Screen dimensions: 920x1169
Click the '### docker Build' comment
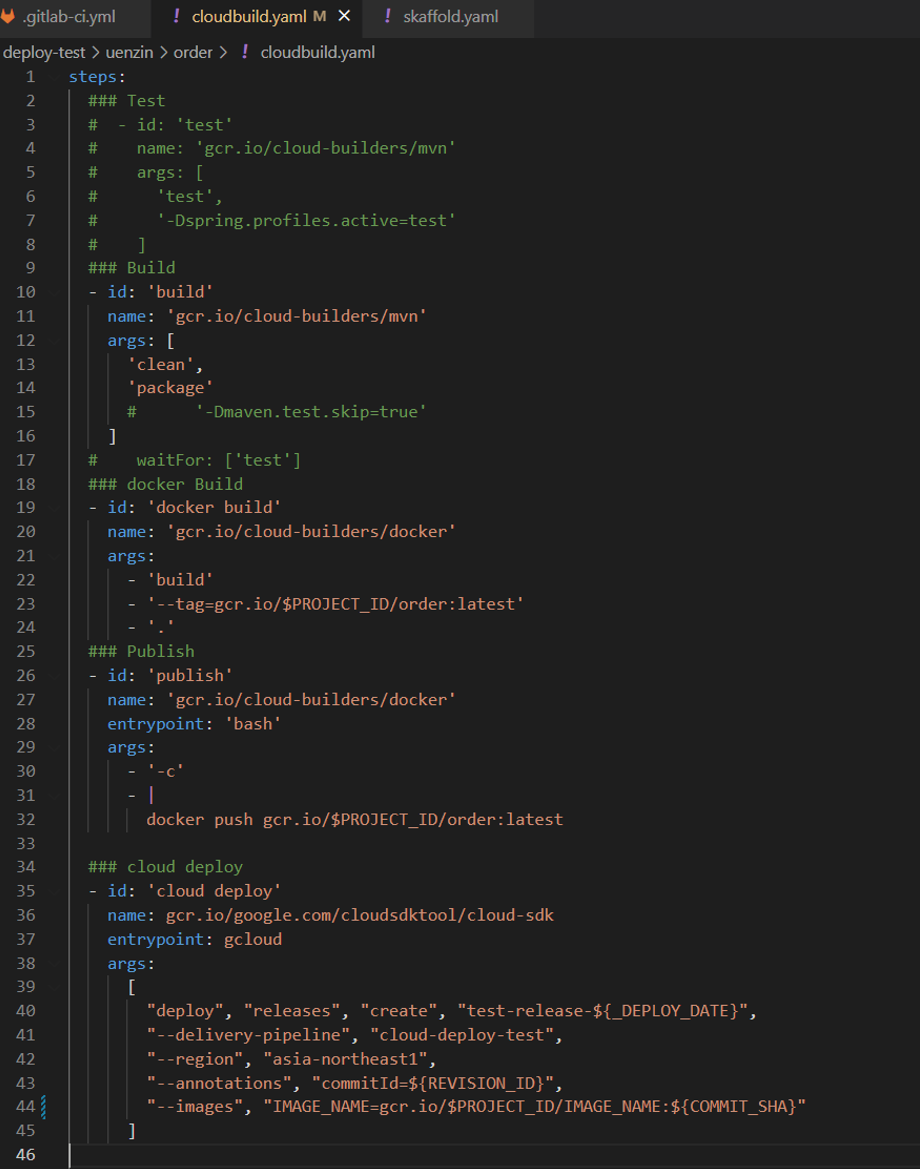(x=166, y=484)
